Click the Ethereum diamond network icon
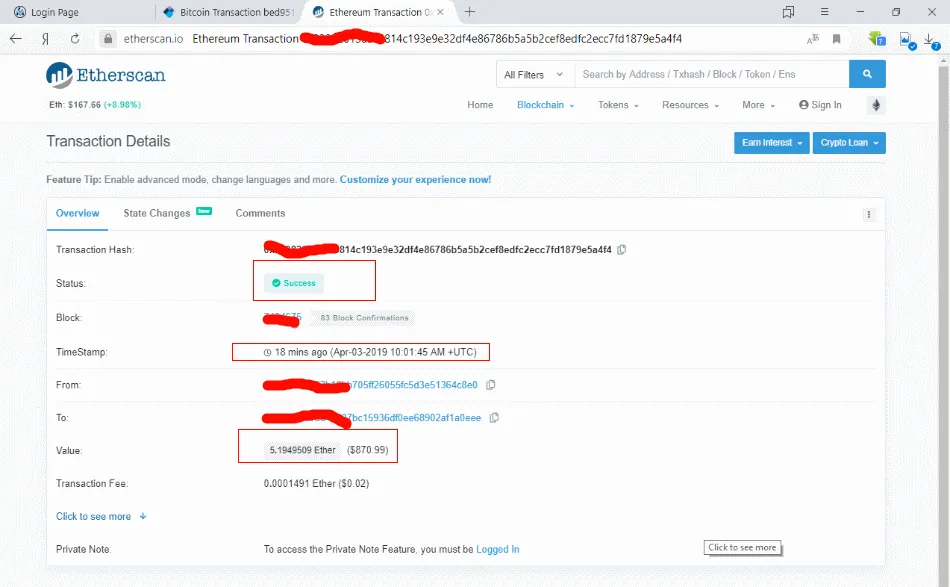 coord(876,105)
